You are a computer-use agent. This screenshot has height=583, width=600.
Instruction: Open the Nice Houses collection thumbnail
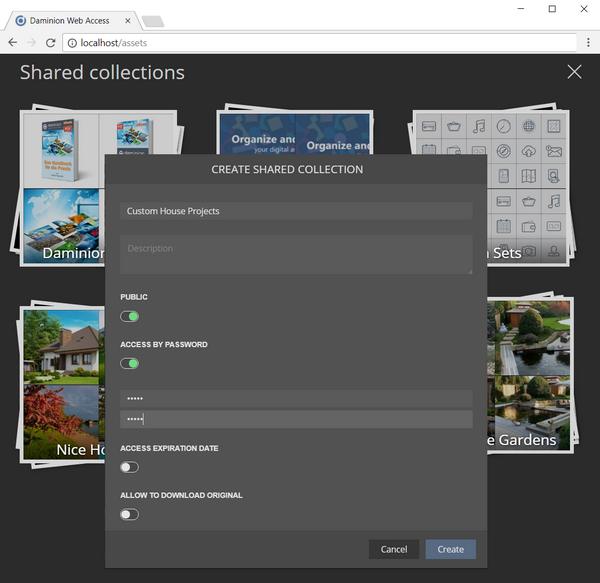[x=61, y=383]
